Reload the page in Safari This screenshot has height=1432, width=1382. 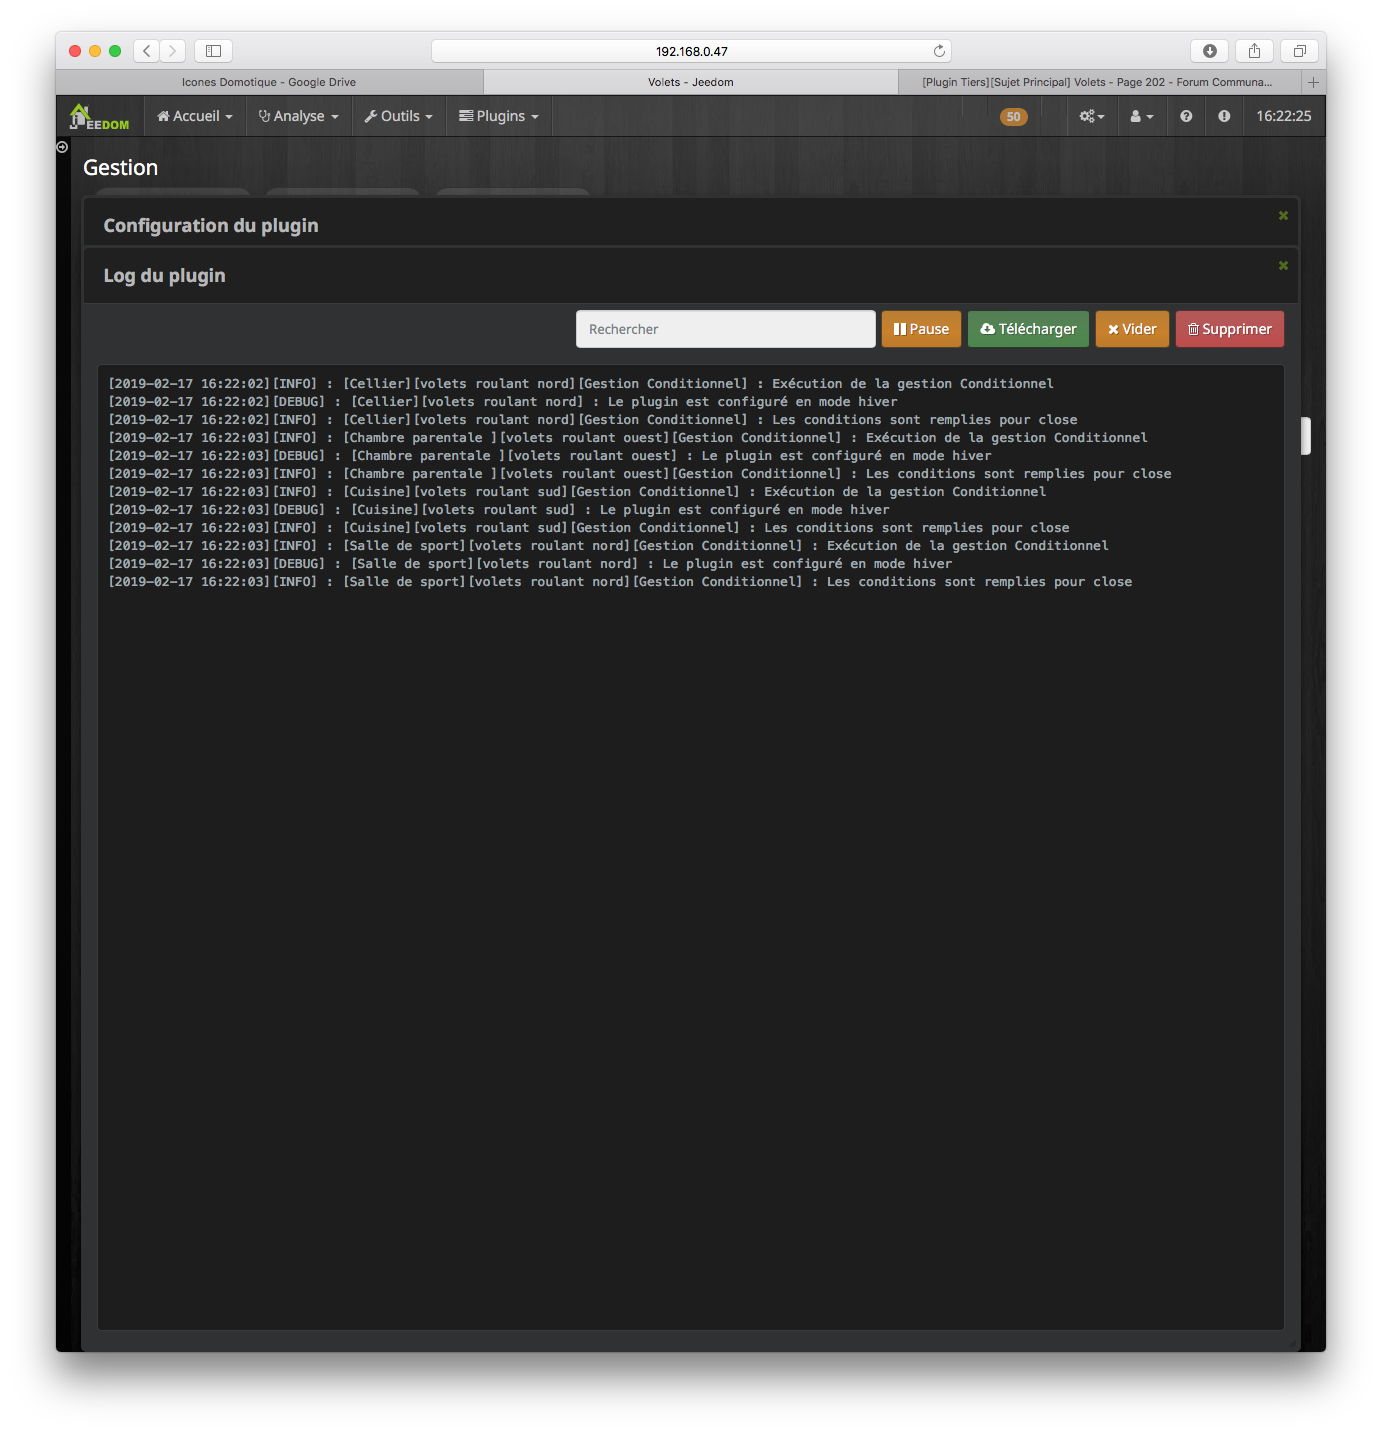[x=939, y=51]
